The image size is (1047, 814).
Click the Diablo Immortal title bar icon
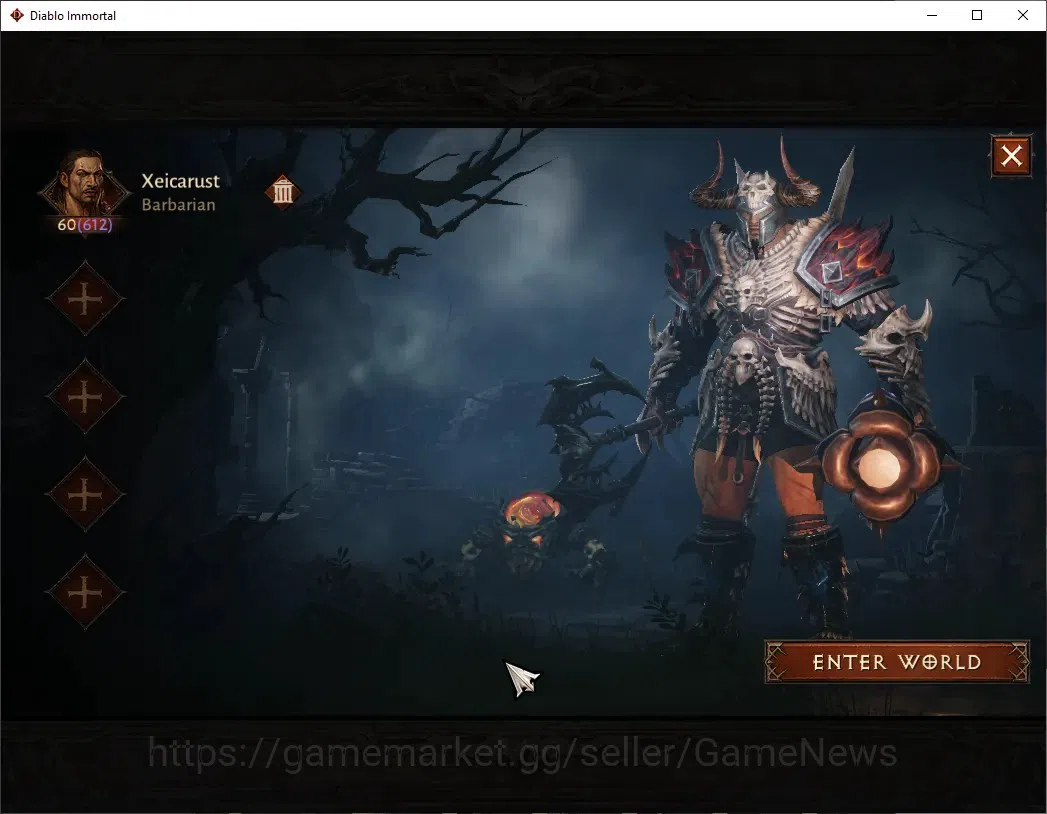coord(17,15)
